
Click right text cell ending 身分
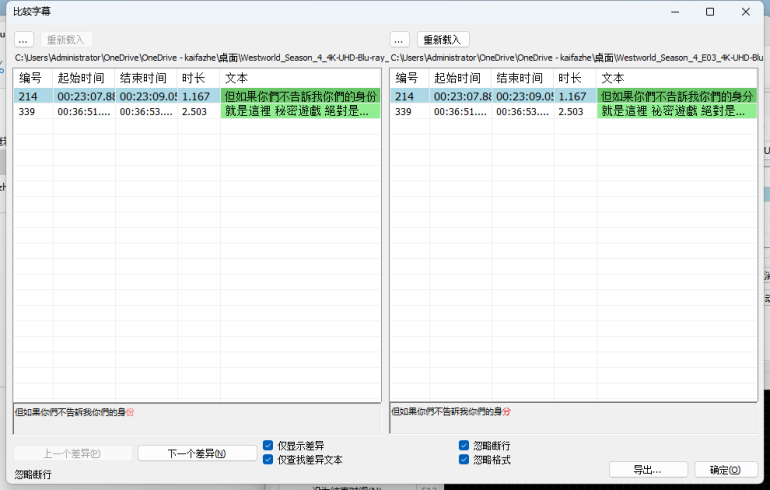[x=677, y=96]
